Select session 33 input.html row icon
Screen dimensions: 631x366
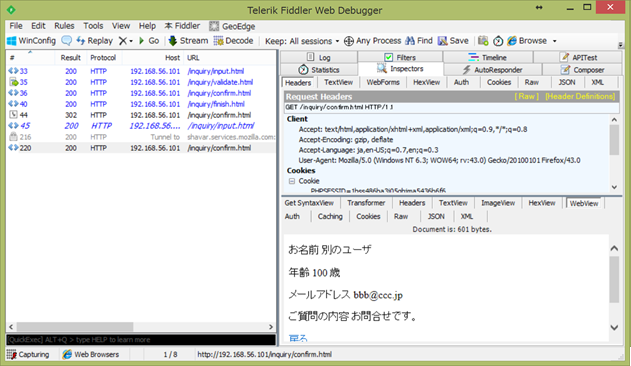13,71
